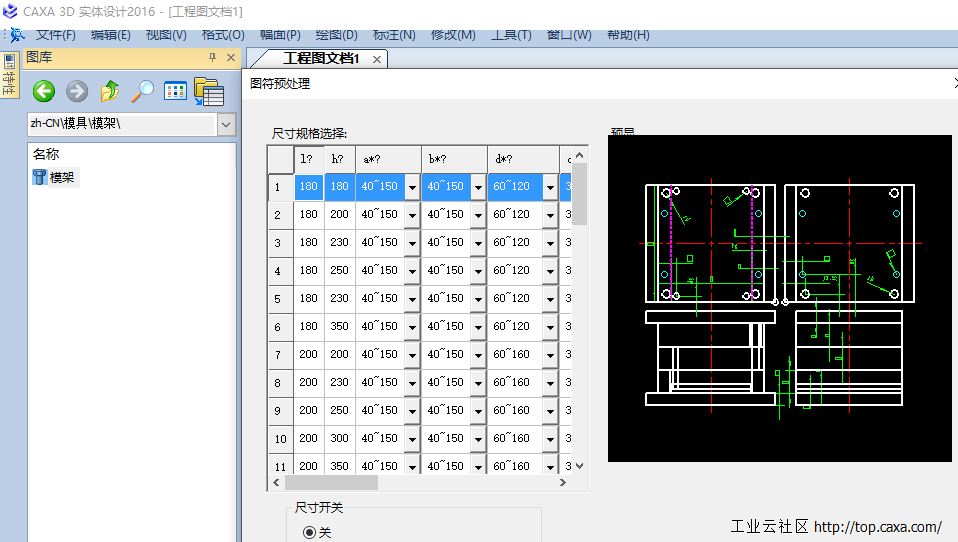Viewport: 958px width, 542px height.
Task: Toggle the library thumbnail view icon
Action: point(175,91)
